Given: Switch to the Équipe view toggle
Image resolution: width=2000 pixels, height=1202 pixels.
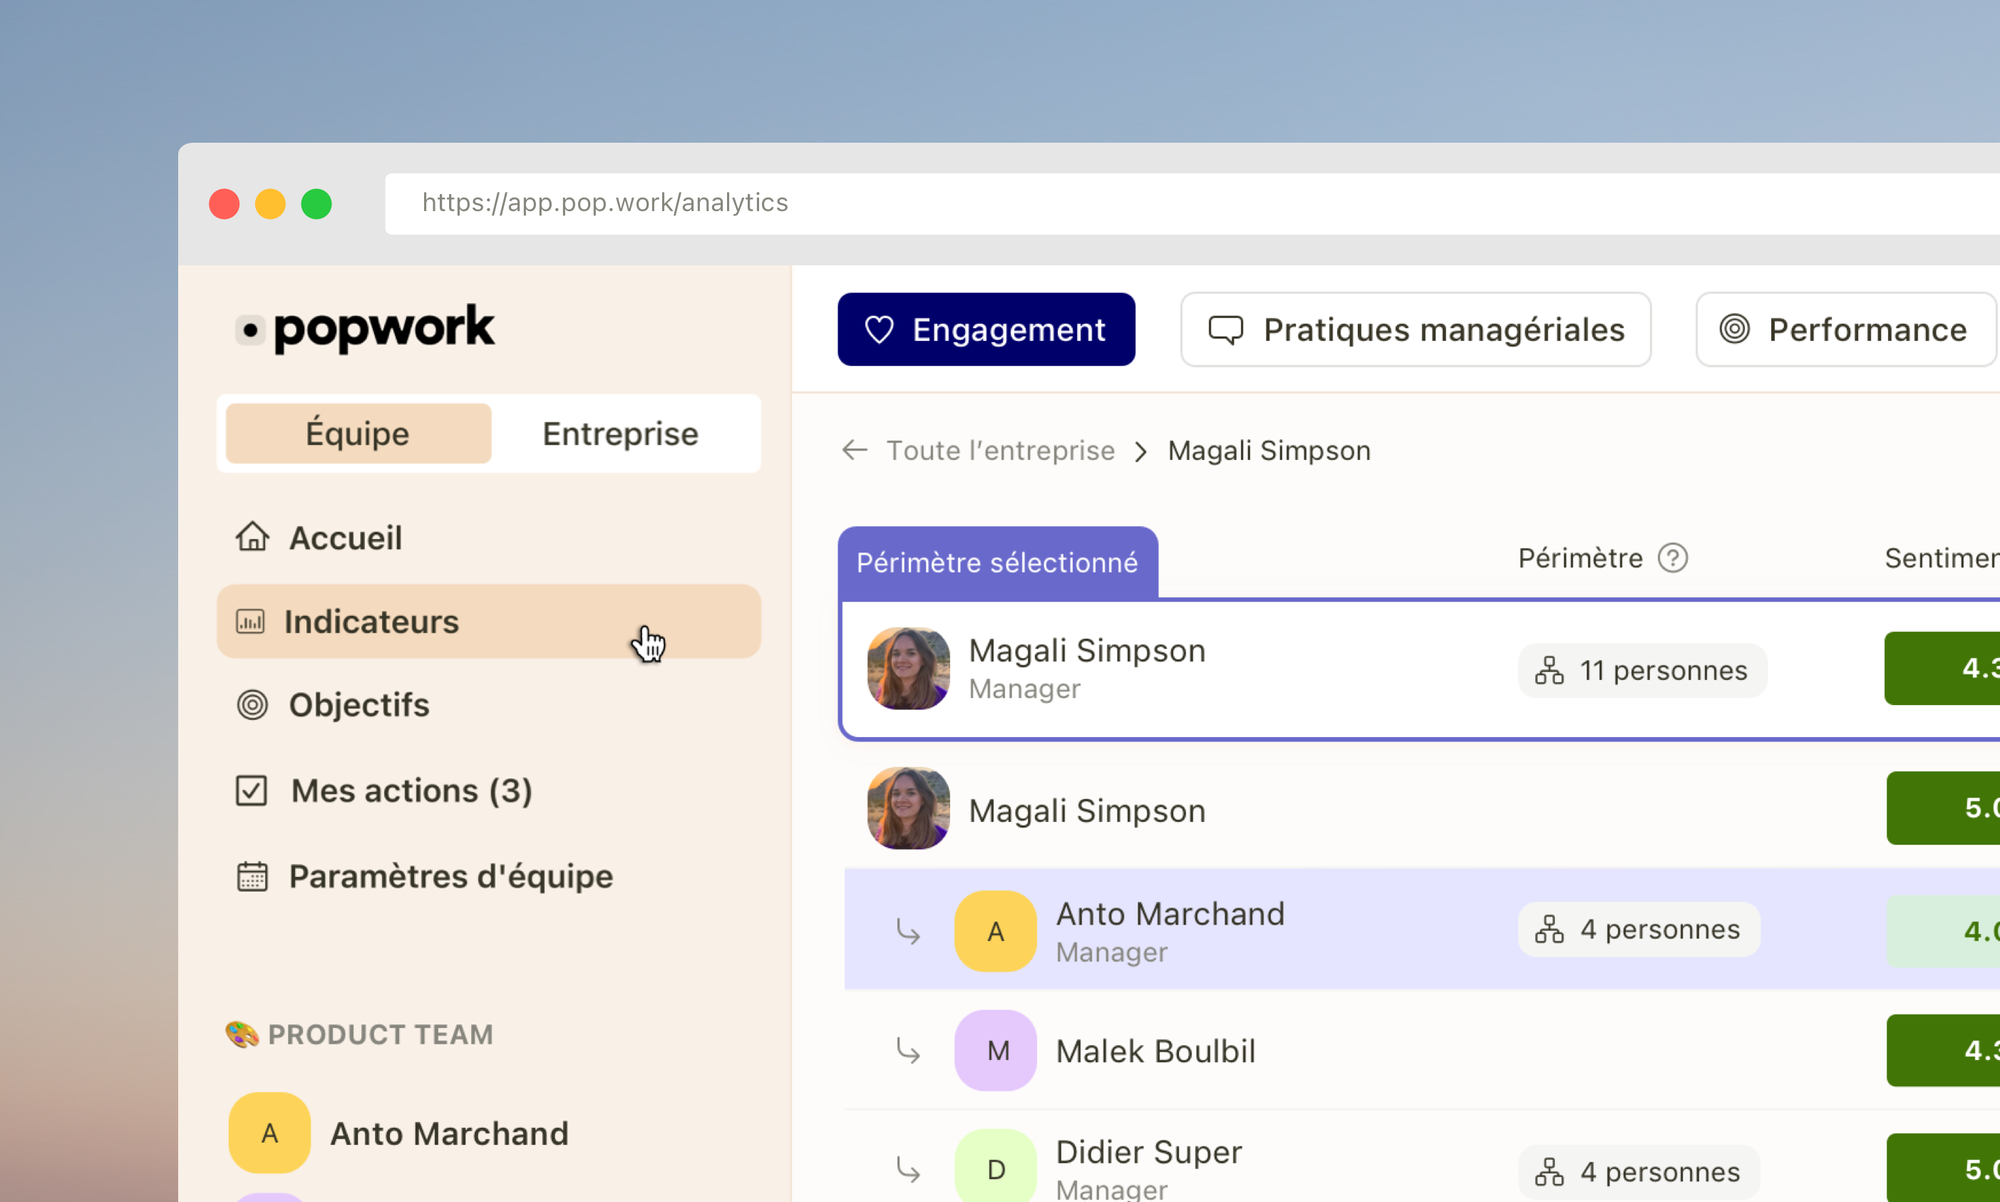Looking at the screenshot, I should [358, 434].
